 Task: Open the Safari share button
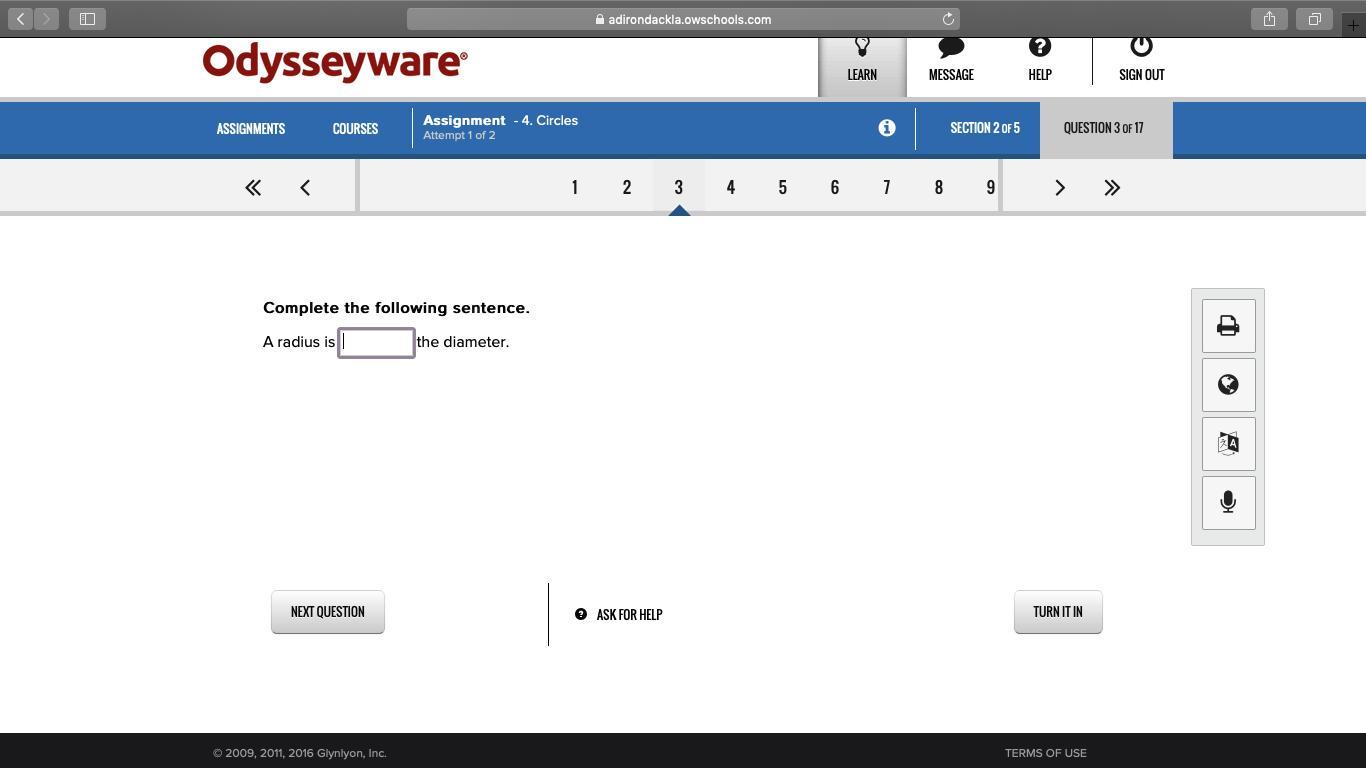1269,19
